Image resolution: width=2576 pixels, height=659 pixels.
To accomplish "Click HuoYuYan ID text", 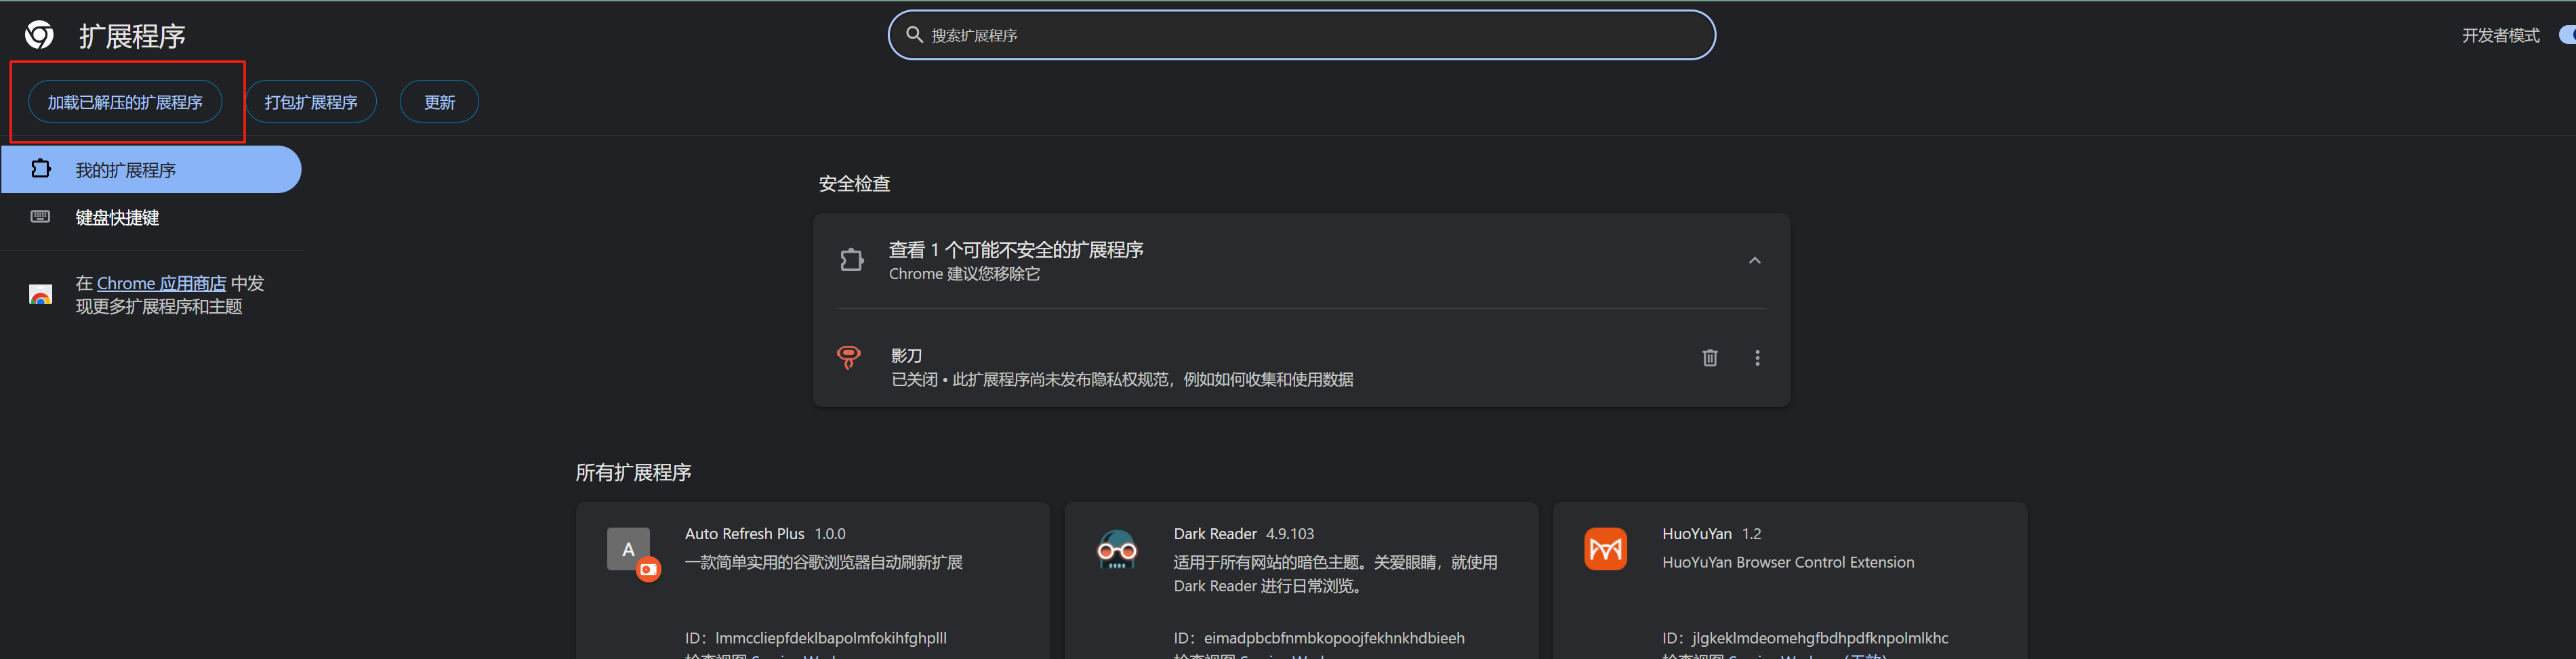I will point(1805,638).
